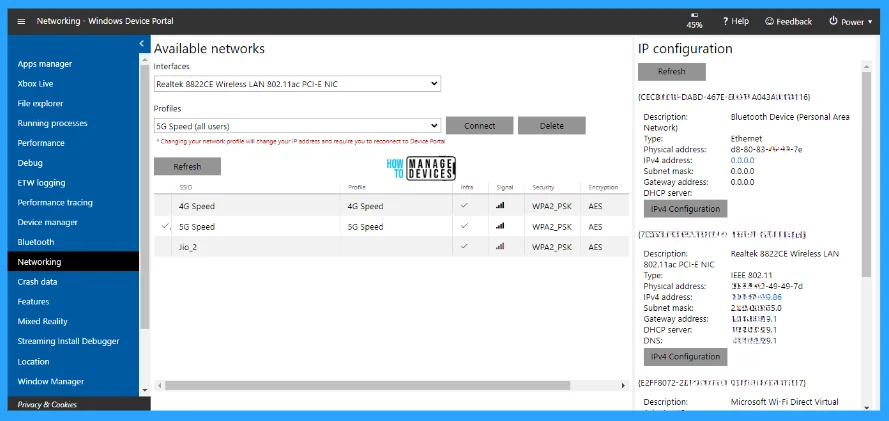Click the Profile column header
The width and height of the screenshot is (889, 421).
[357, 188]
